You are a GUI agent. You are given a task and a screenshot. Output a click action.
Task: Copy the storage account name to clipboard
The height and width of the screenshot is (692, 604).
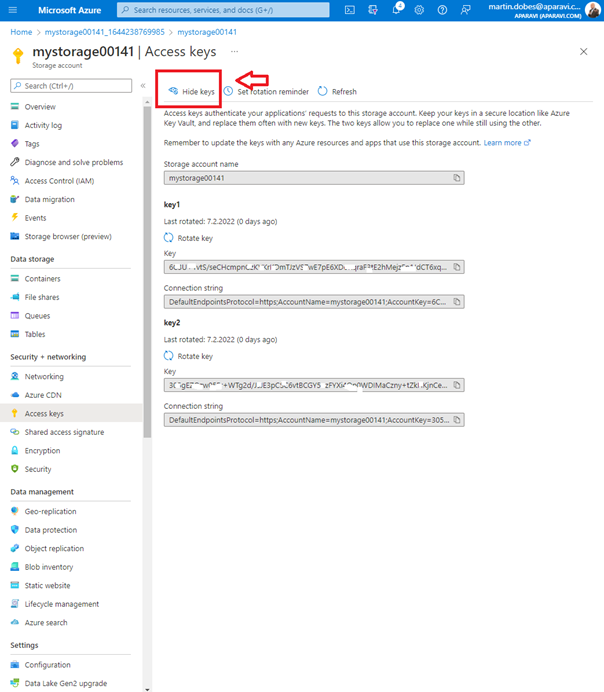(x=456, y=178)
